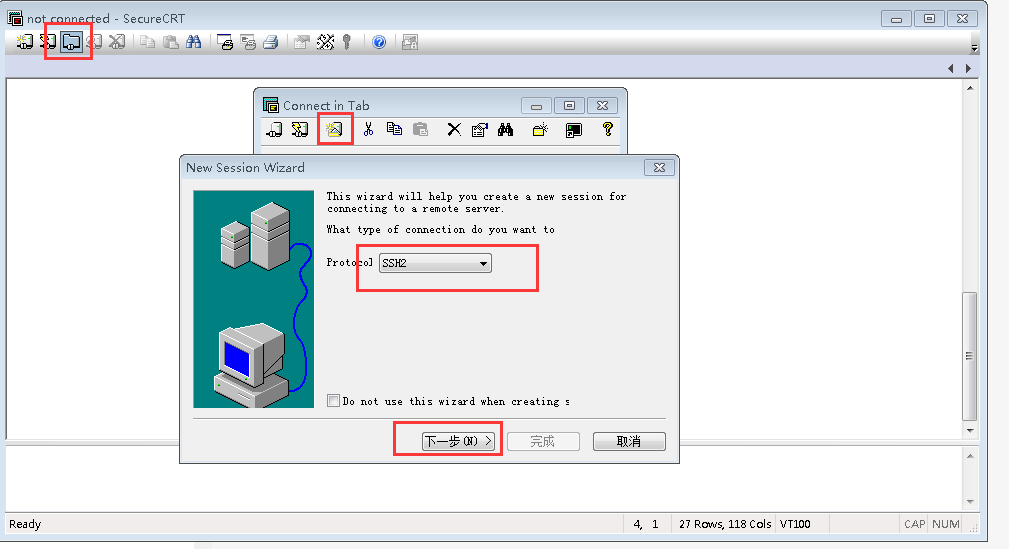Image resolution: width=1009 pixels, height=549 pixels.
Task: Click the 下一步(N) Next button
Action: [x=459, y=441]
